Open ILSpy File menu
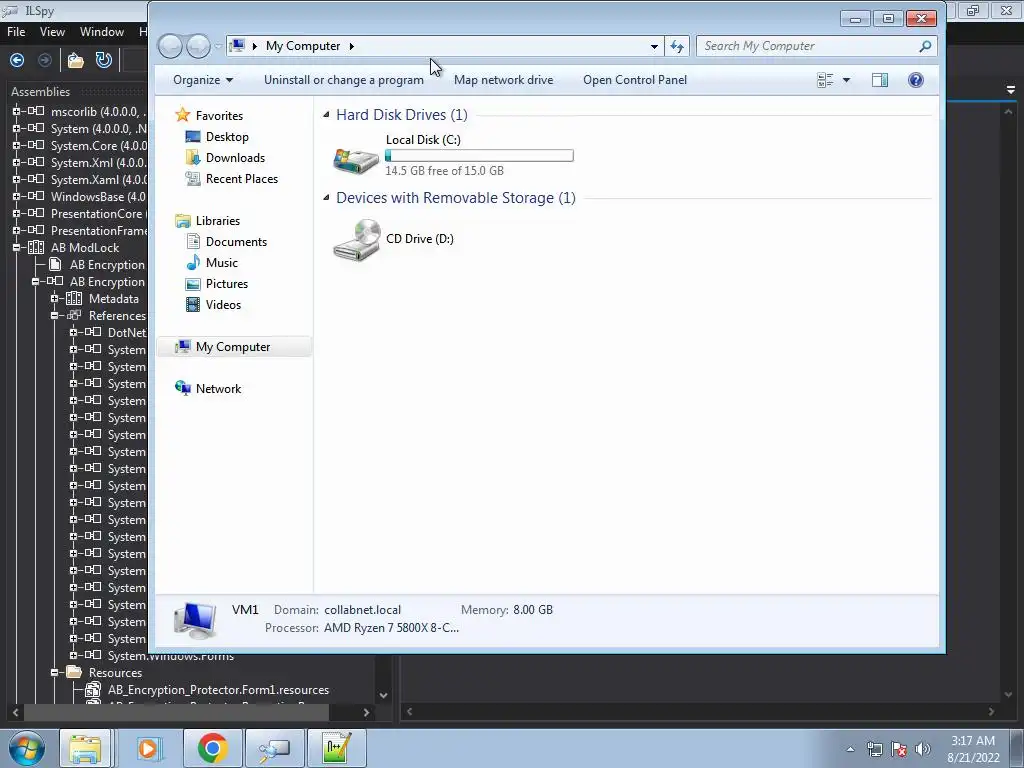Viewport: 1024px width, 768px height. pyautogui.click(x=16, y=31)
